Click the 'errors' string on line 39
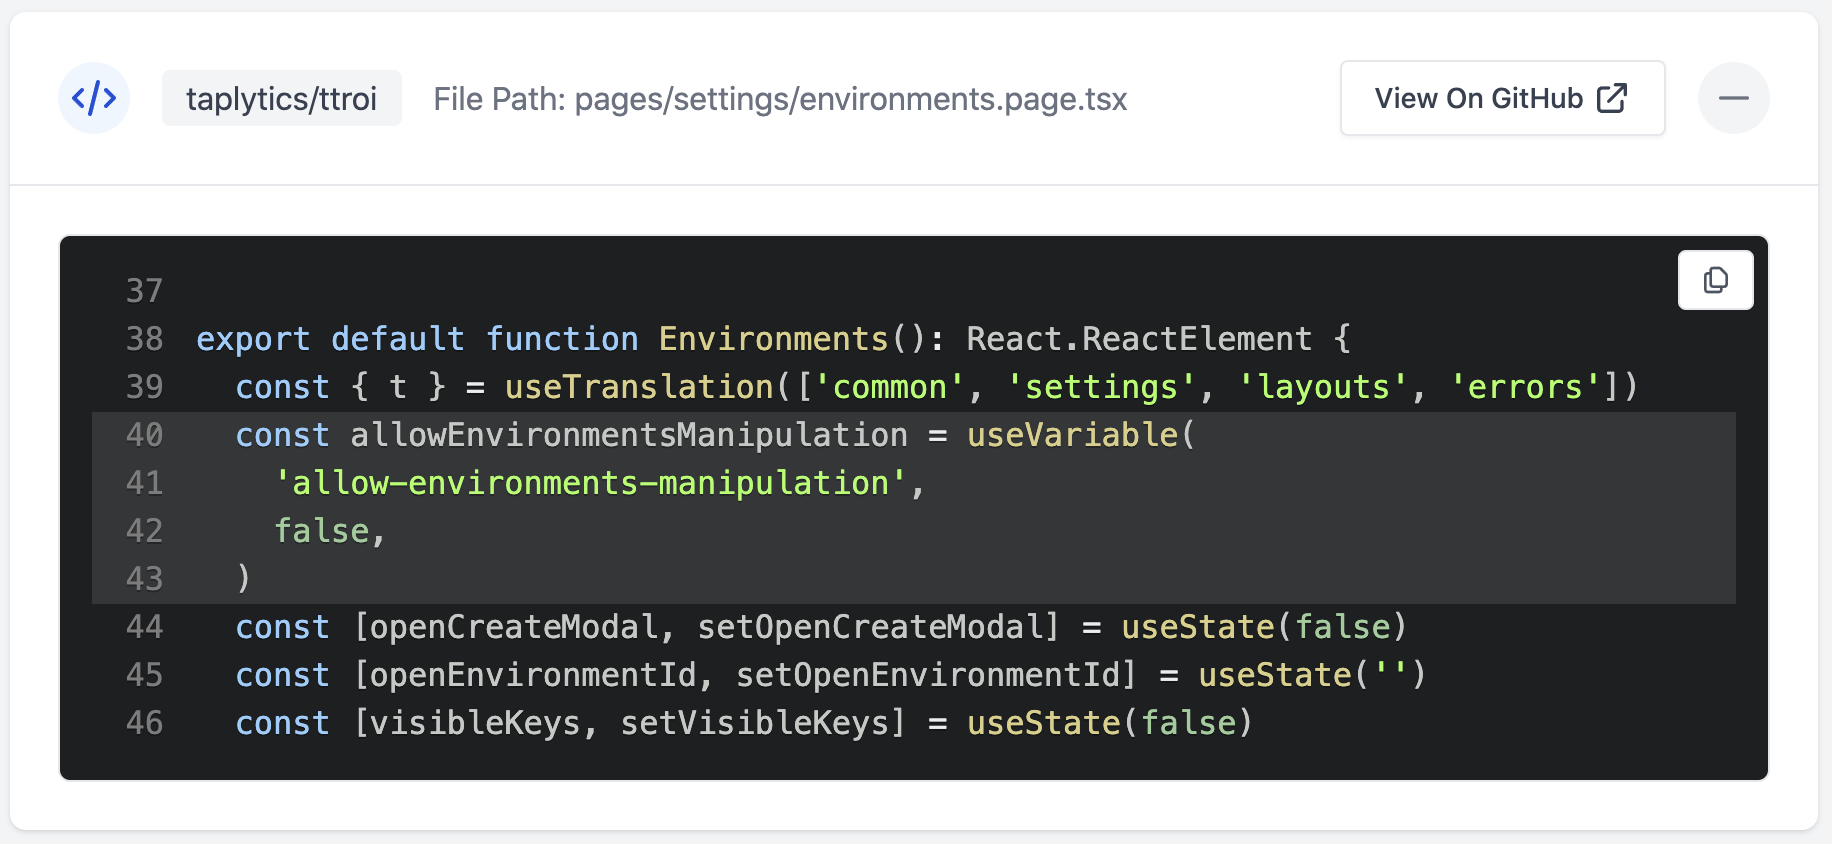This screenshot has width=1832, height=844. [x=1525, y=387]
